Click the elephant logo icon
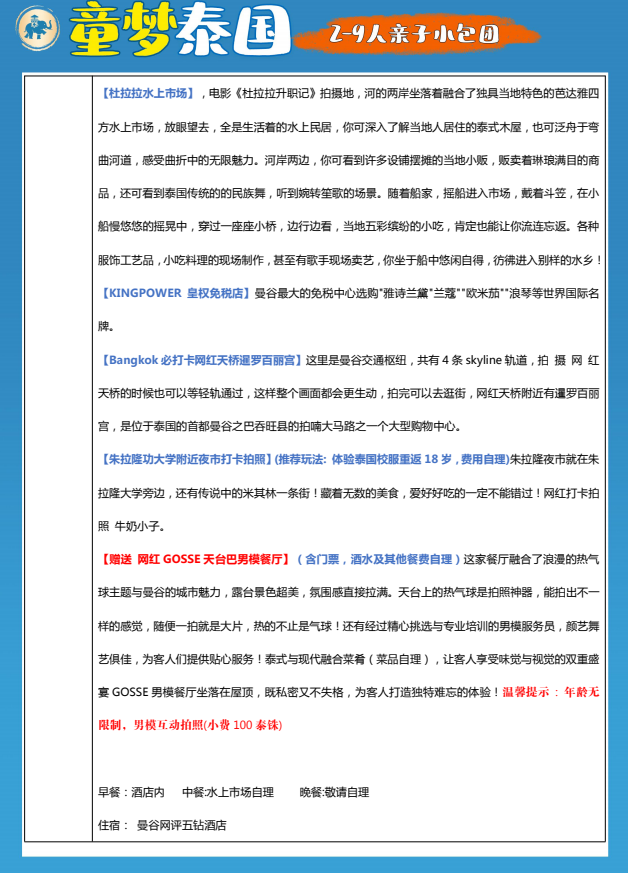 38,28
